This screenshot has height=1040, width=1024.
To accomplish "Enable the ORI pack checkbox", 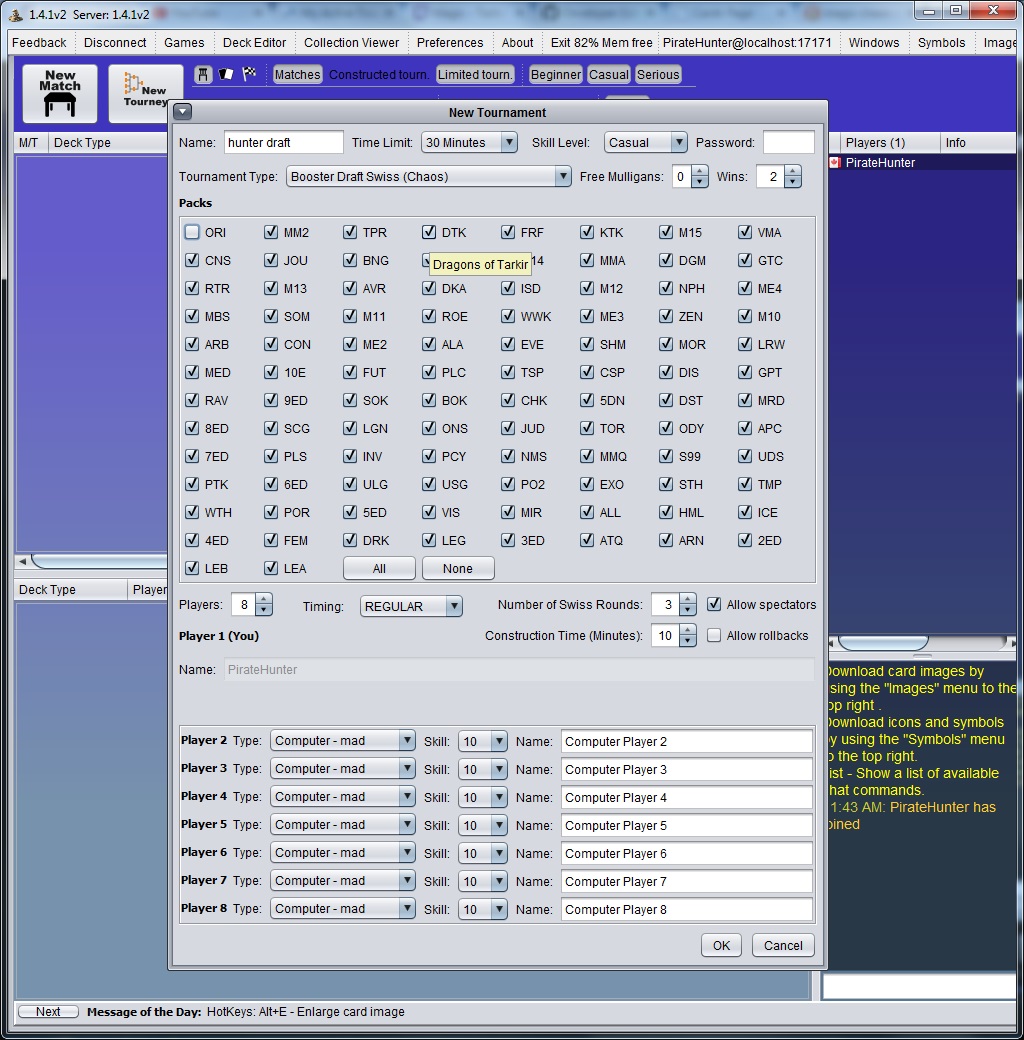I will (192, 232).
